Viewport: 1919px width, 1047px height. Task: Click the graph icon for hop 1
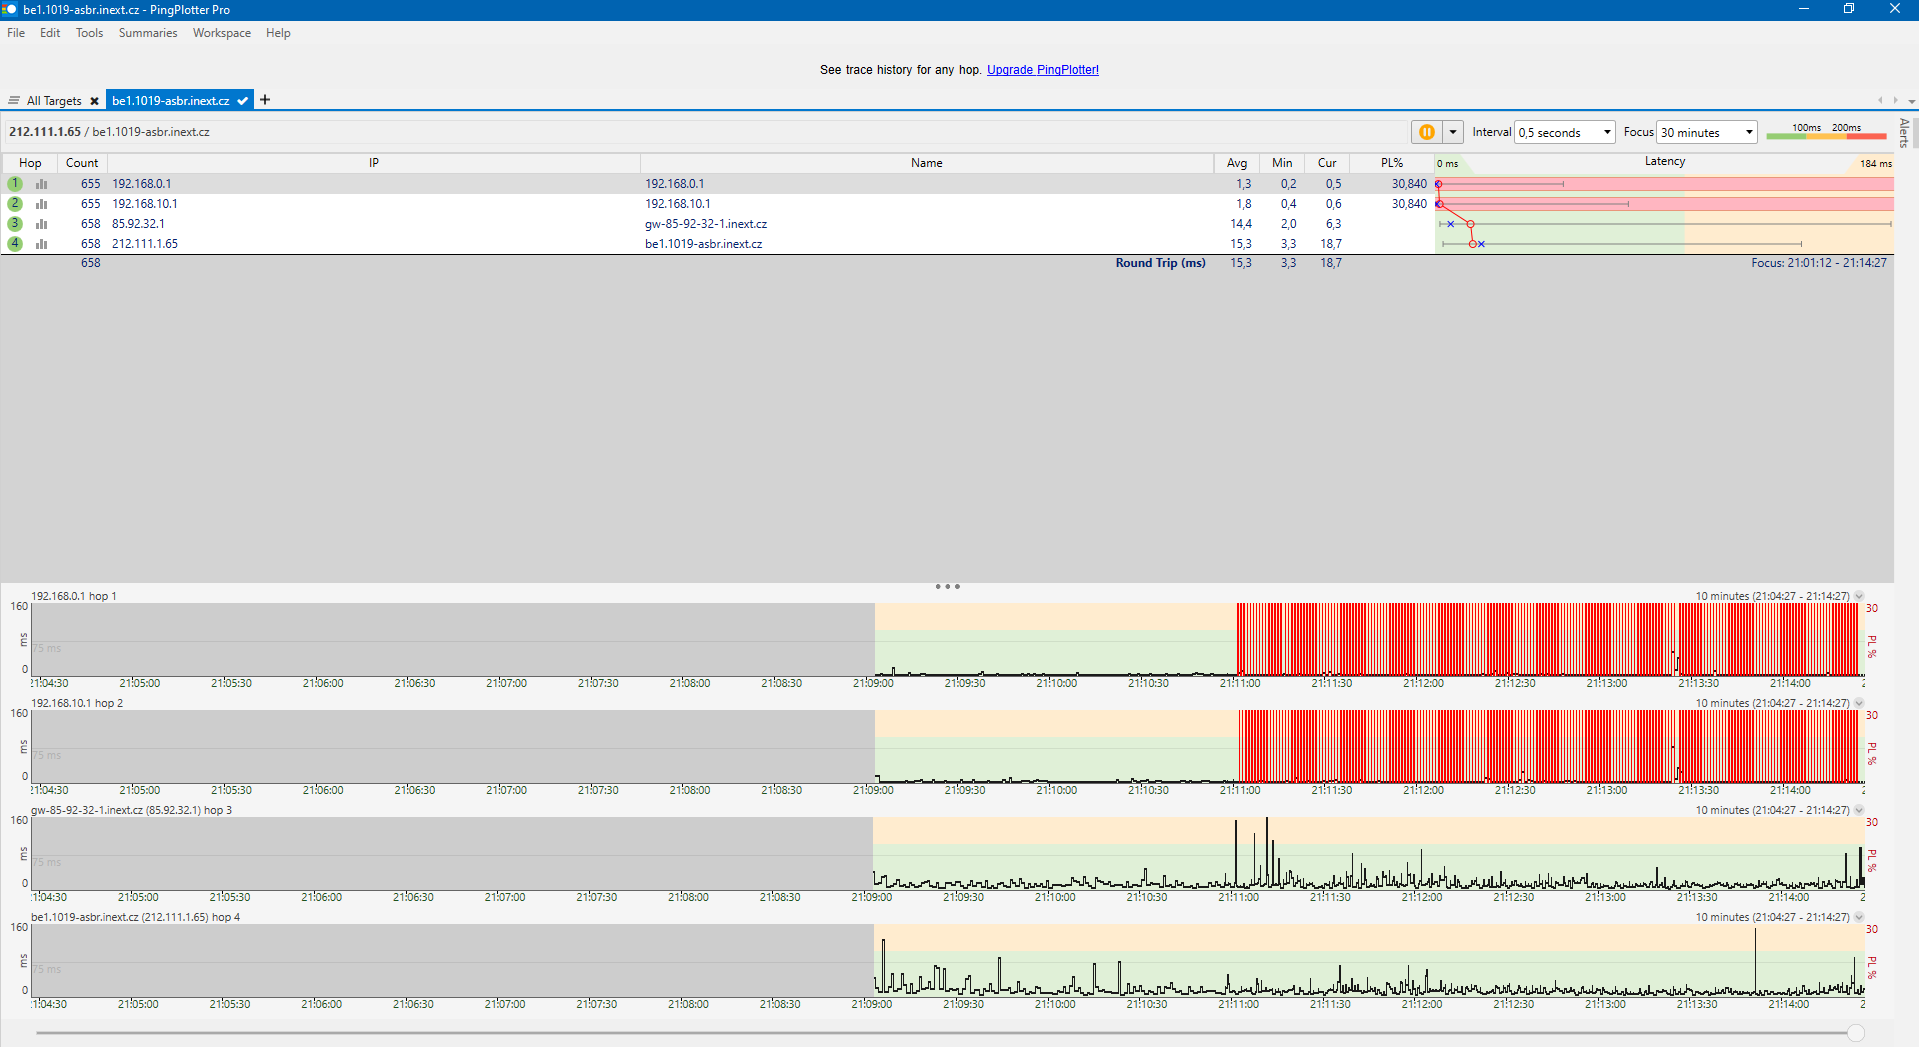[x=42, y=184]
